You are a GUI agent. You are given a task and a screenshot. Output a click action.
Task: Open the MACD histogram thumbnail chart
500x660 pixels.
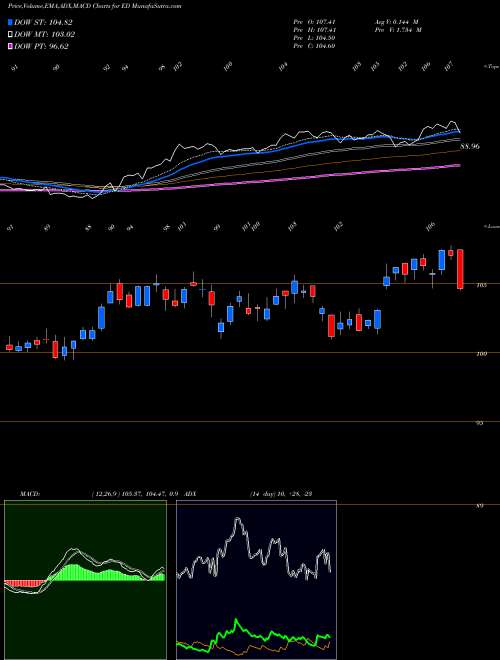pos(85,580)
